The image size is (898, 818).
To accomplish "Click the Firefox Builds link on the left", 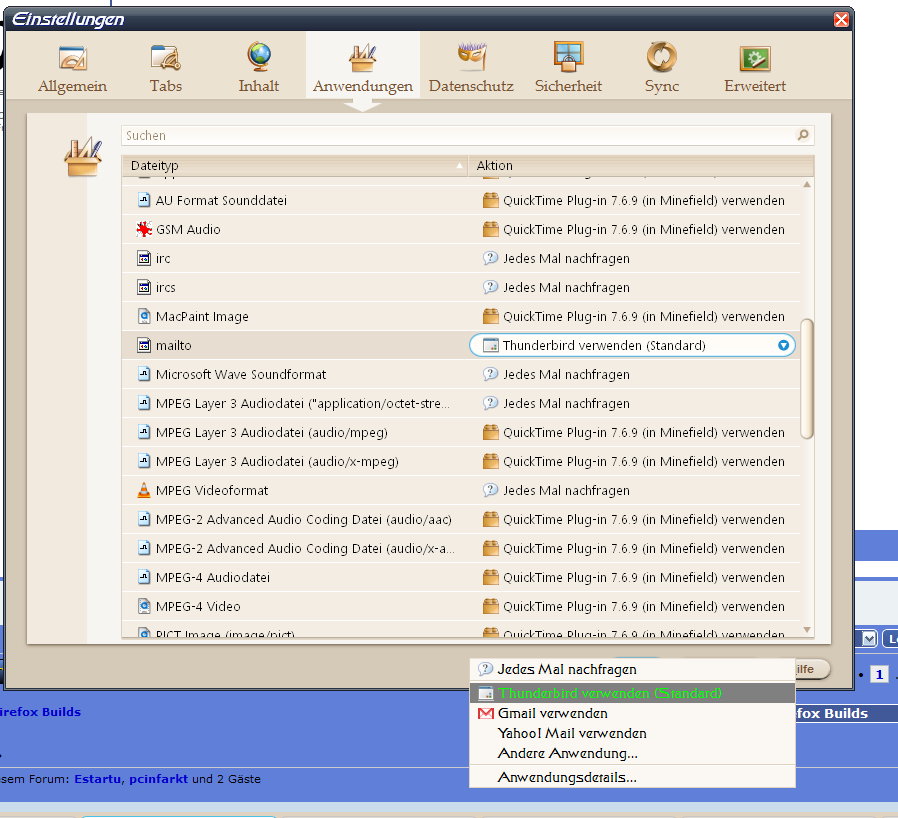I will 41,712.
